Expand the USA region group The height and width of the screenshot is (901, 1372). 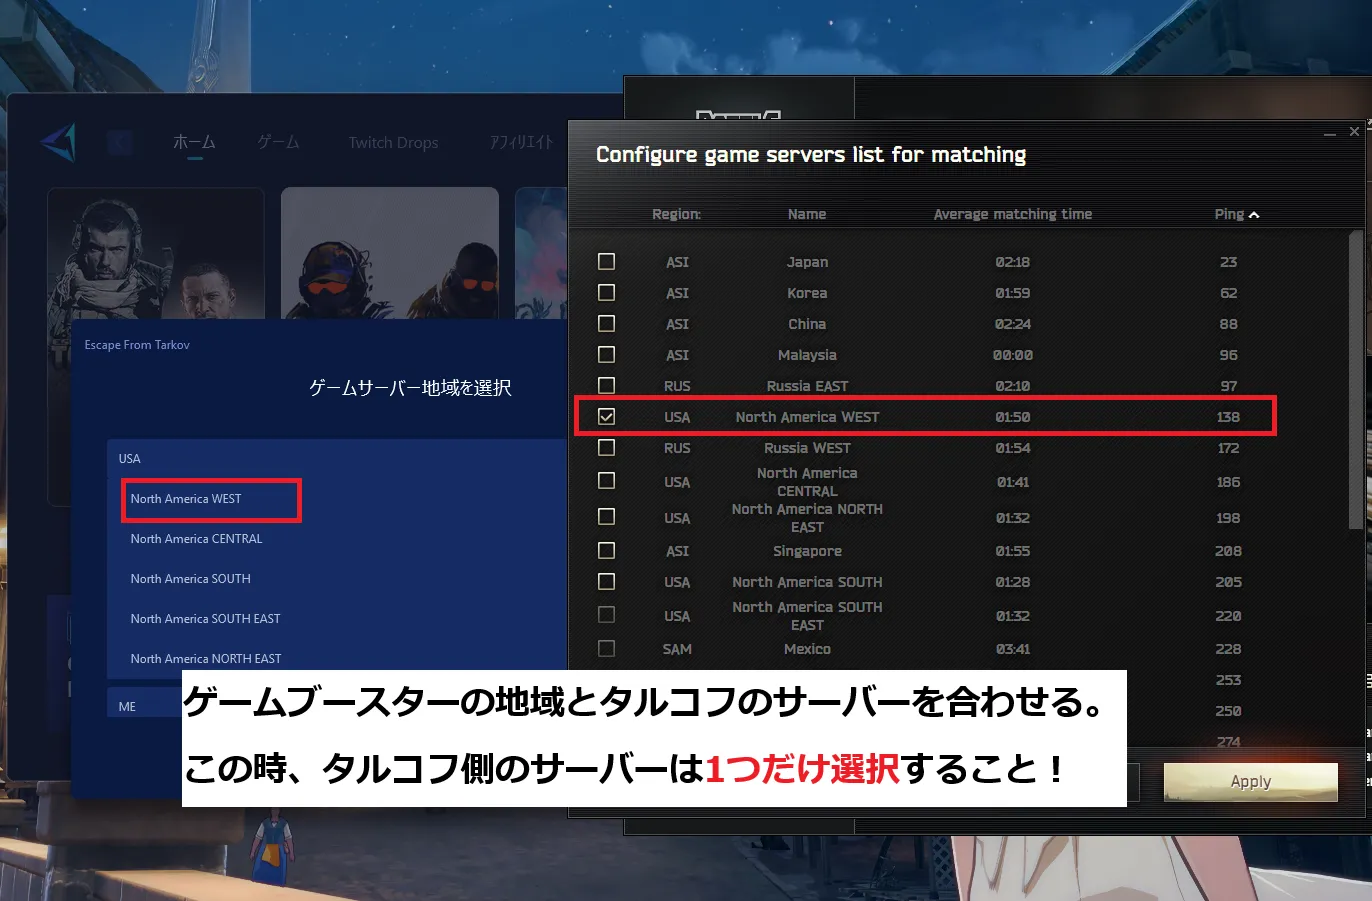pyautogui.click(x=130, y=459)
